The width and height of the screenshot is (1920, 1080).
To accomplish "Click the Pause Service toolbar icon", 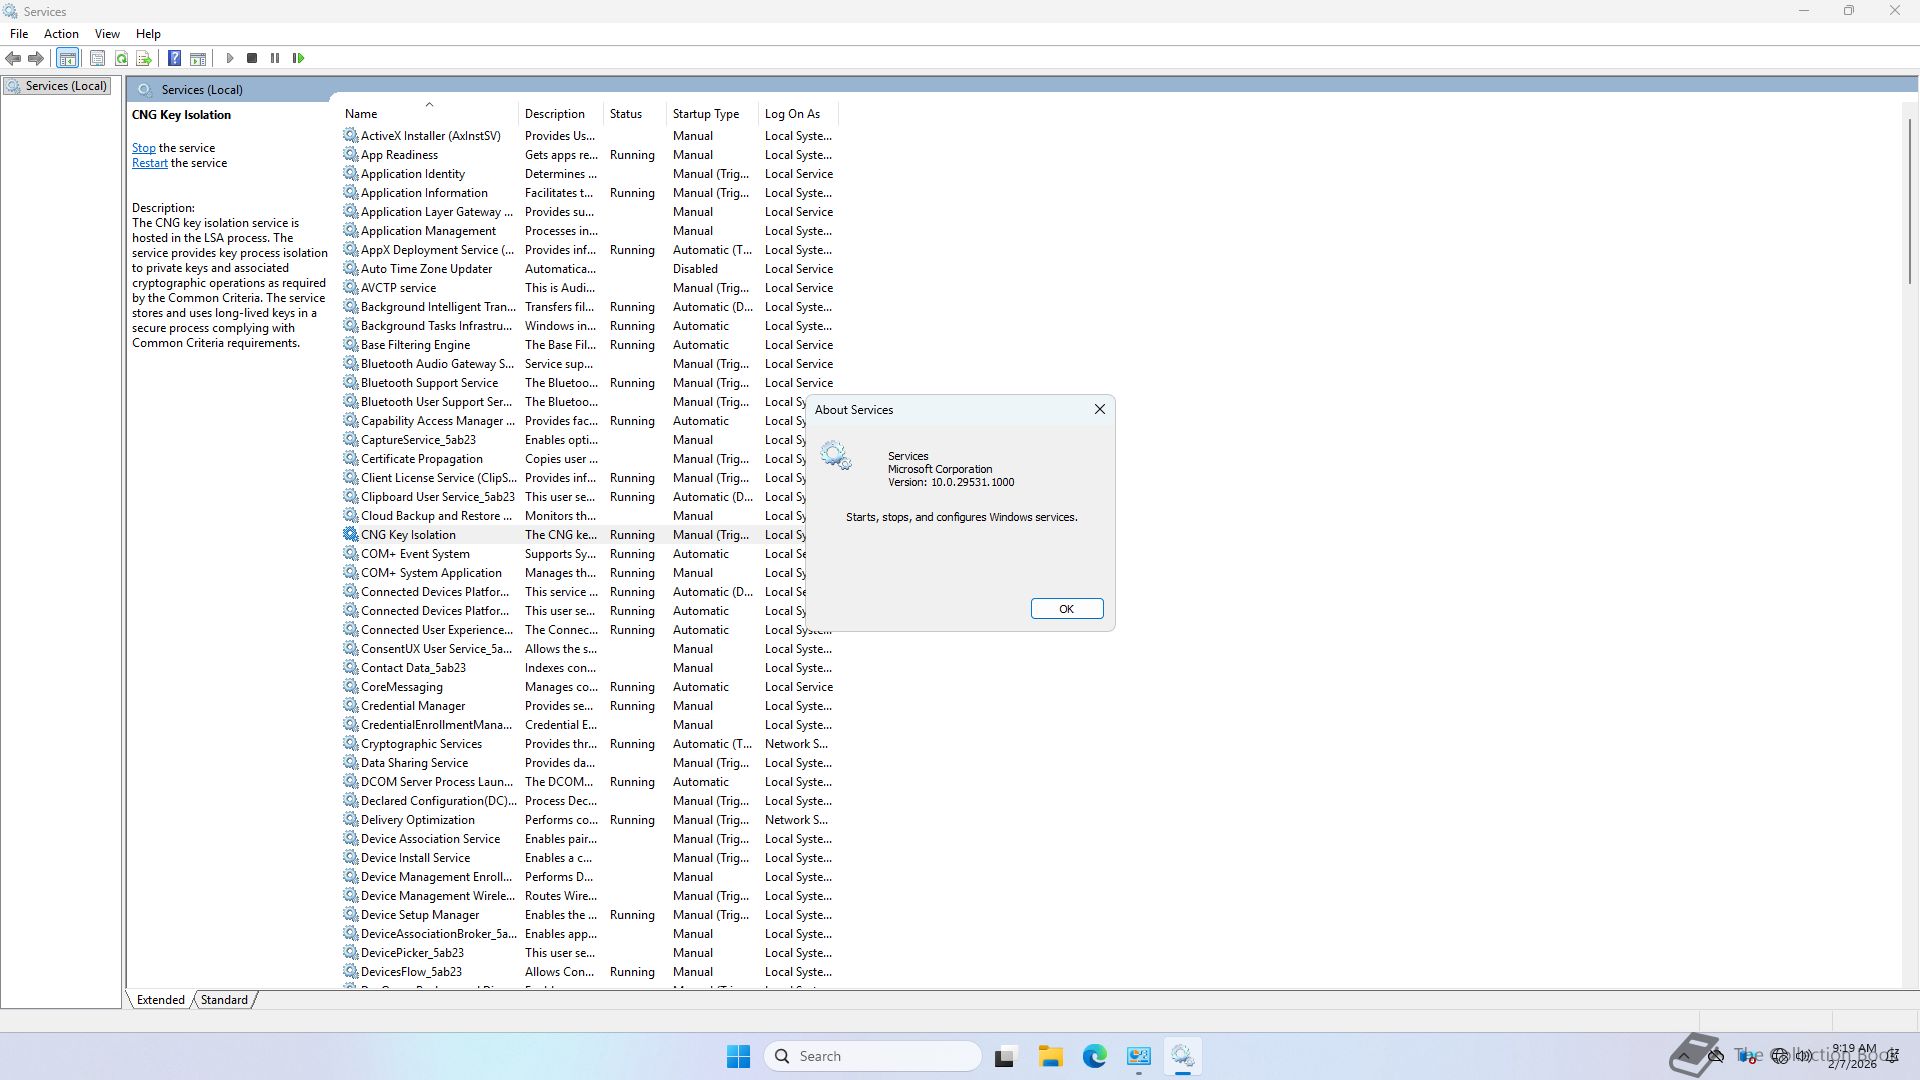I will coord(275,58).
